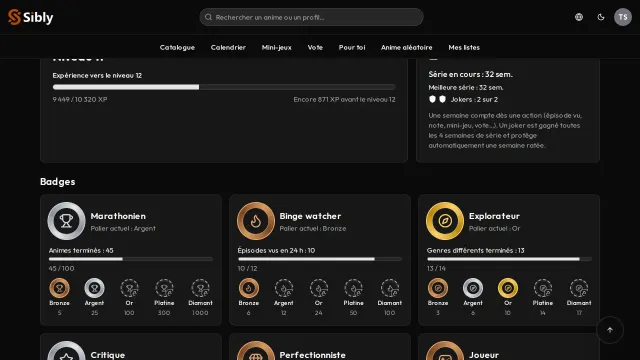This screenshot has width=640, height=360.
Task: Click the Binge watcher progress bar
Action: (x=320, y=259)
